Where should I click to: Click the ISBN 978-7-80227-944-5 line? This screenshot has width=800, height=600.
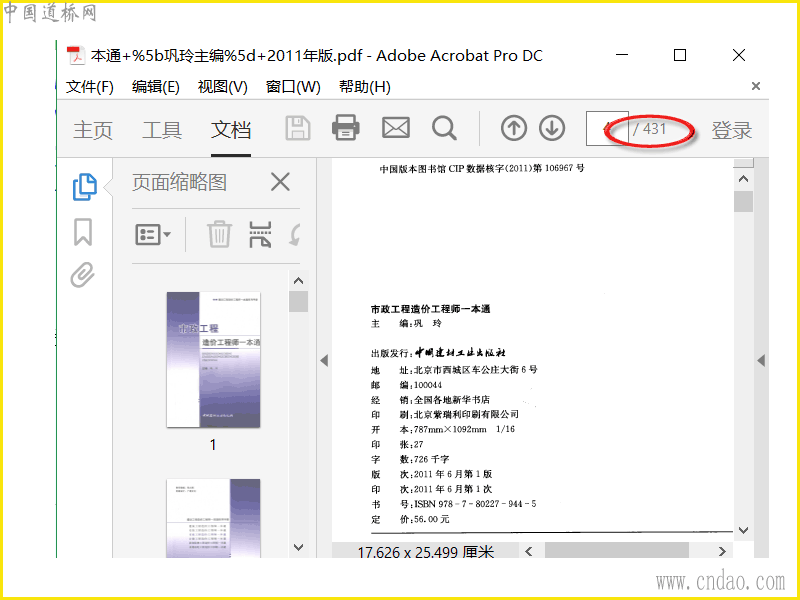[x=454, y=504]
